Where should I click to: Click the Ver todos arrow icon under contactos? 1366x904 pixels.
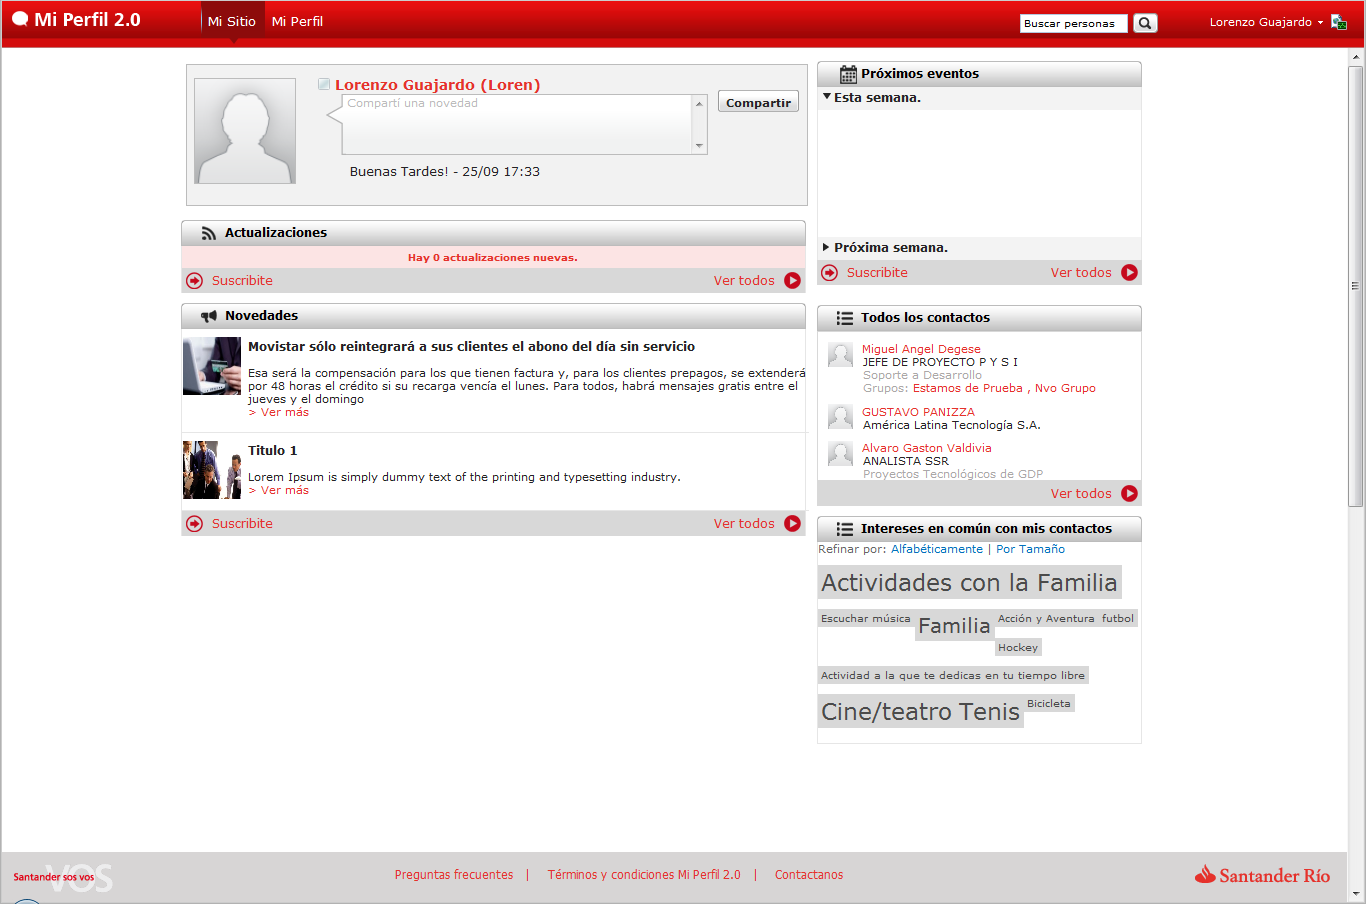pyautogui.click(x=1130, y=494)
